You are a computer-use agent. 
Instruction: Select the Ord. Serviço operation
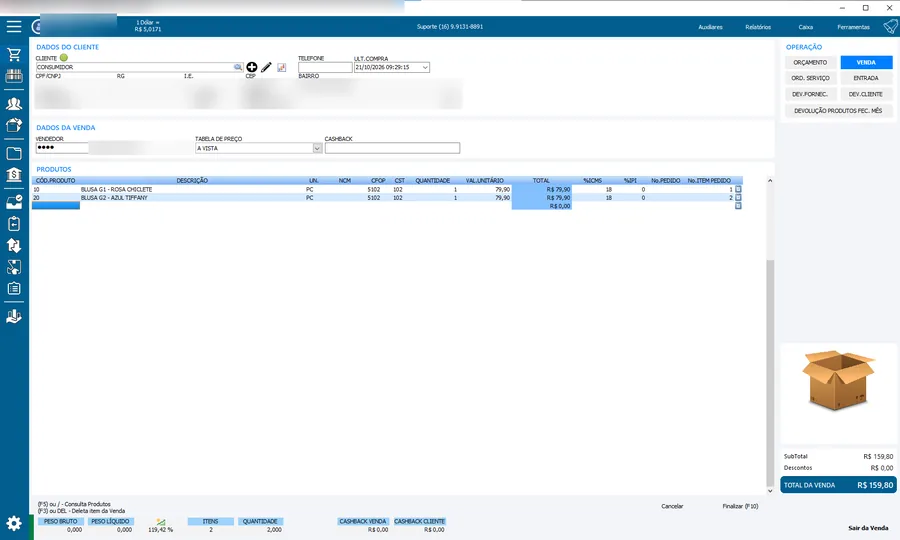tap(810, 78)
